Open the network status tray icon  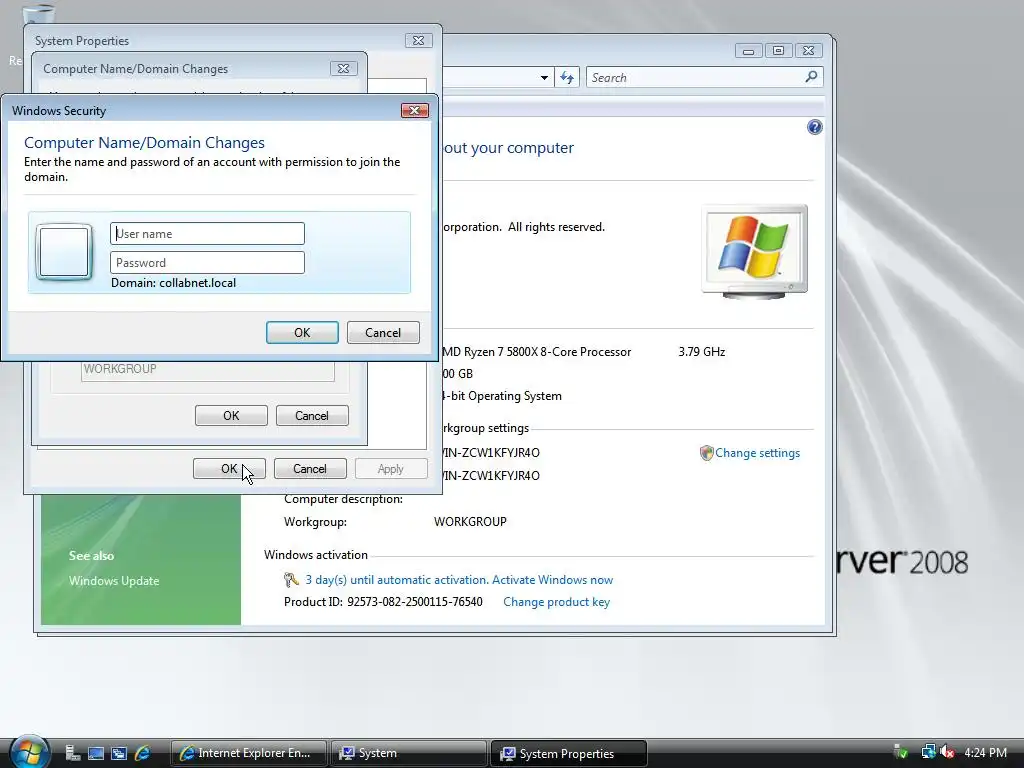click(x=928, y=752)
